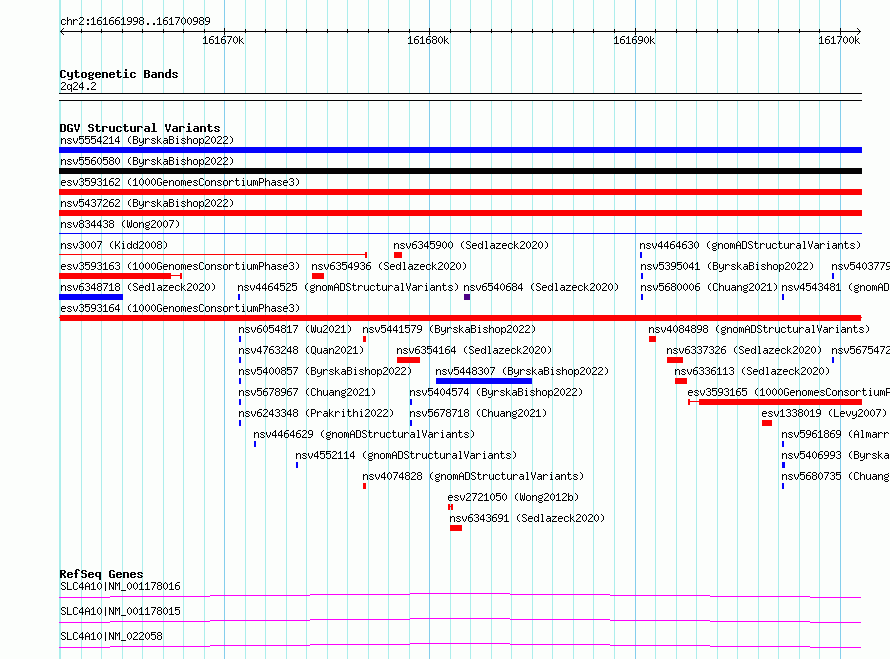This screenshot has width=890, height=659.
Task: Select the purple nsv6540684 glyph
Action: [x=467, y=297]
